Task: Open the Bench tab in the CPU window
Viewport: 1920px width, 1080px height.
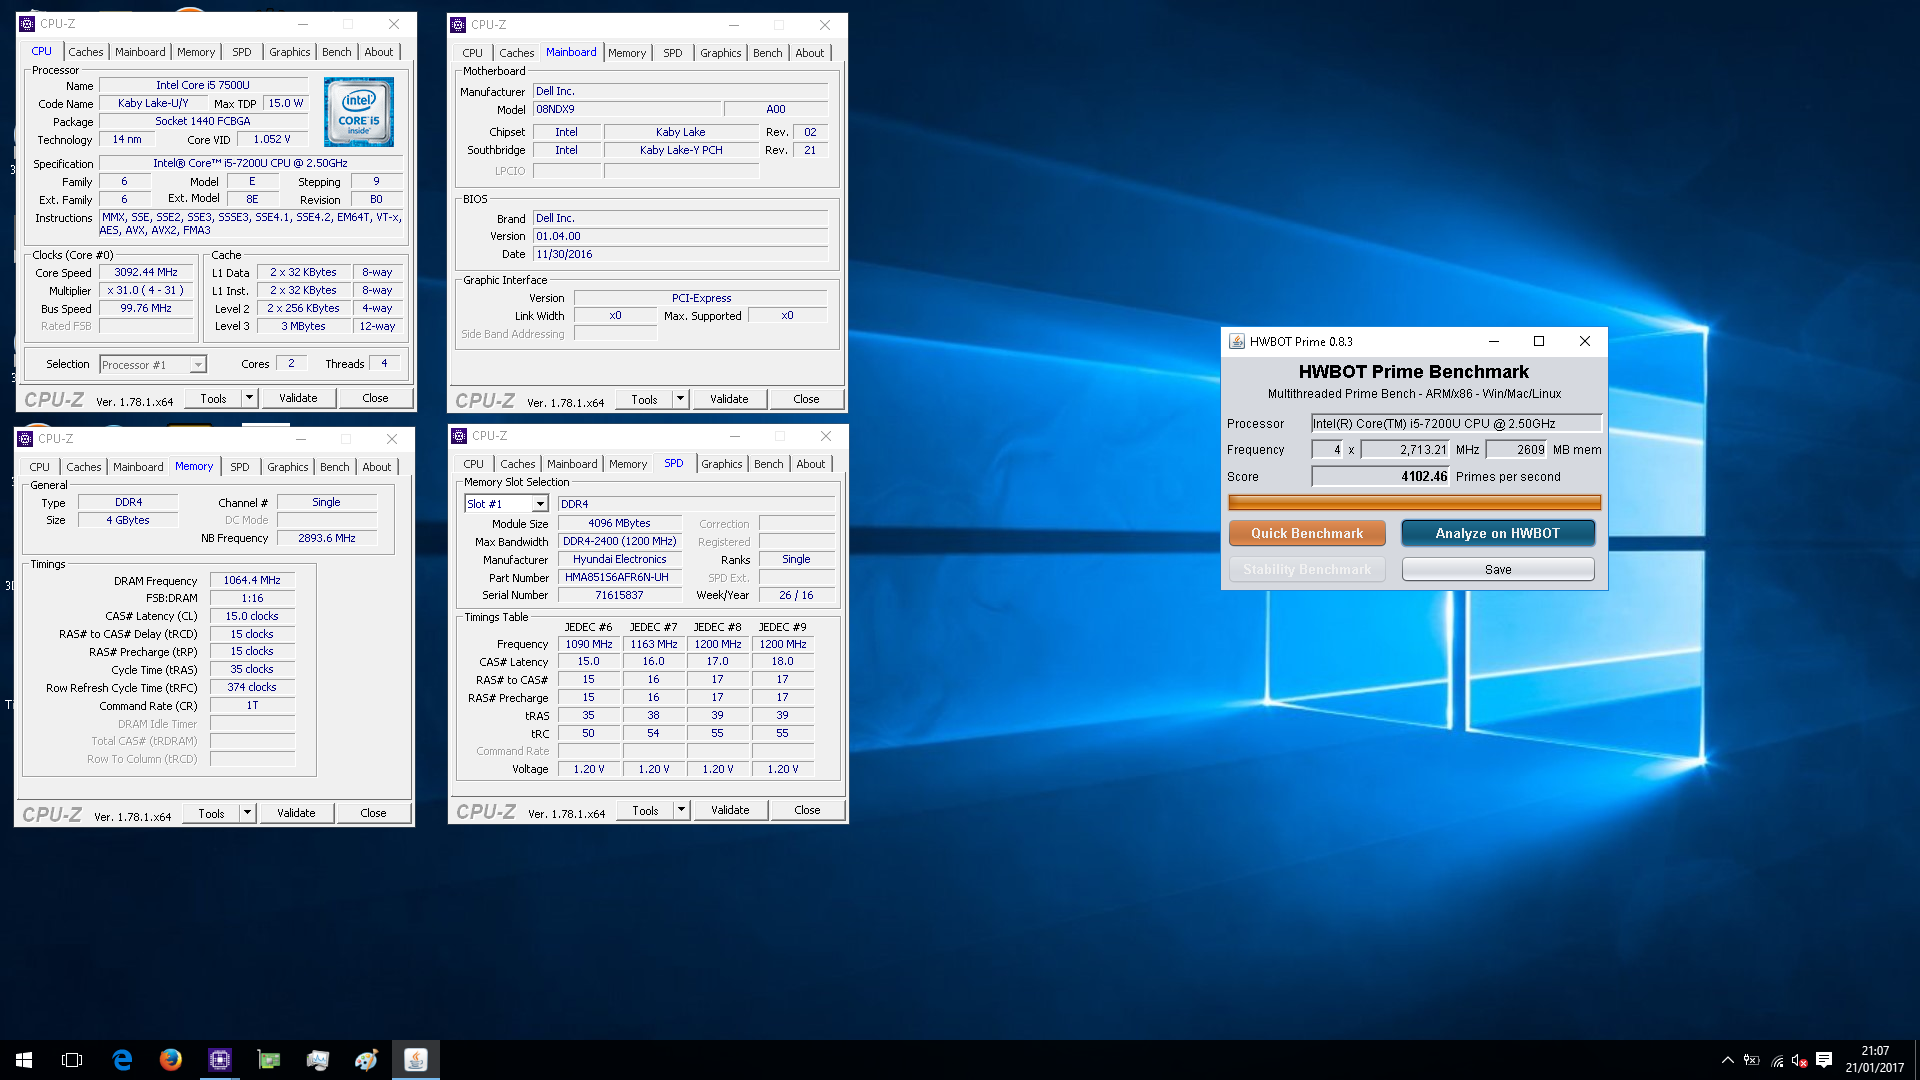Action: pos(337,52)
